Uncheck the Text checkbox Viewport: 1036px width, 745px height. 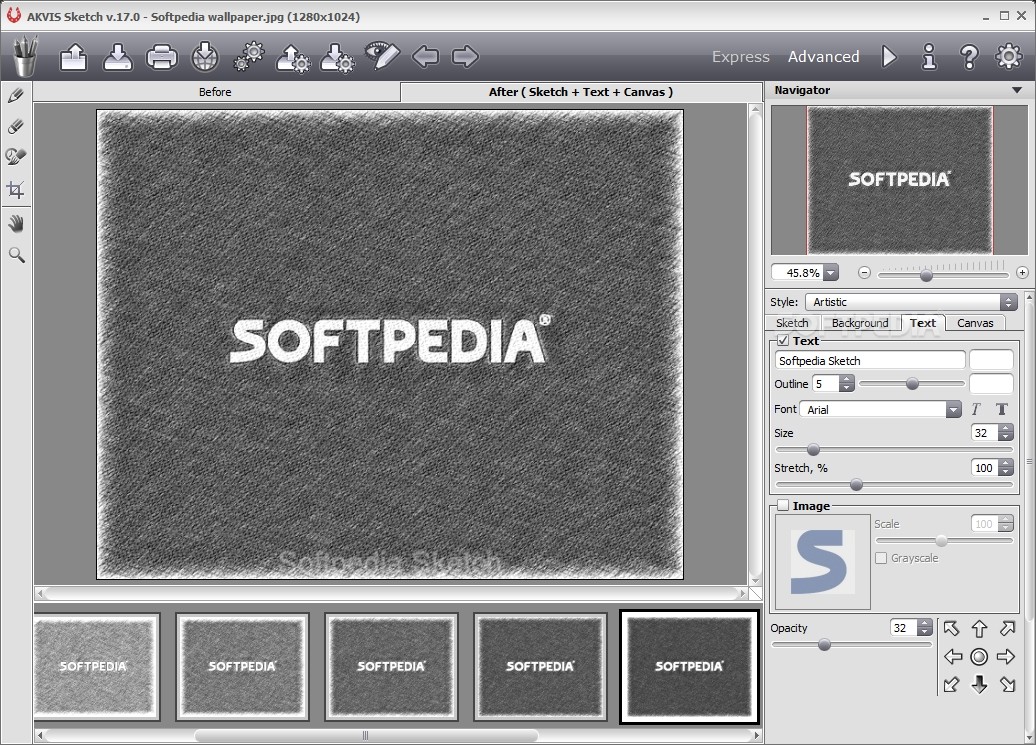pyautogui.click(x=783, y=341)
